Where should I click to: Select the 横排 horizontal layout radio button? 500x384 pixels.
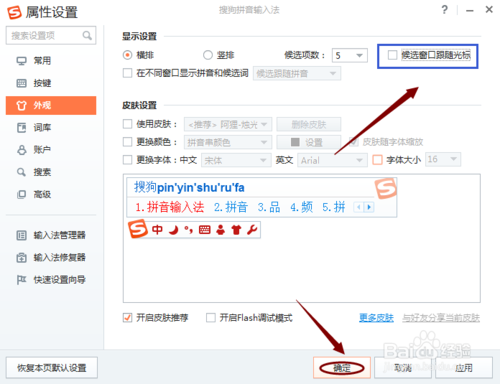(127, 55)
